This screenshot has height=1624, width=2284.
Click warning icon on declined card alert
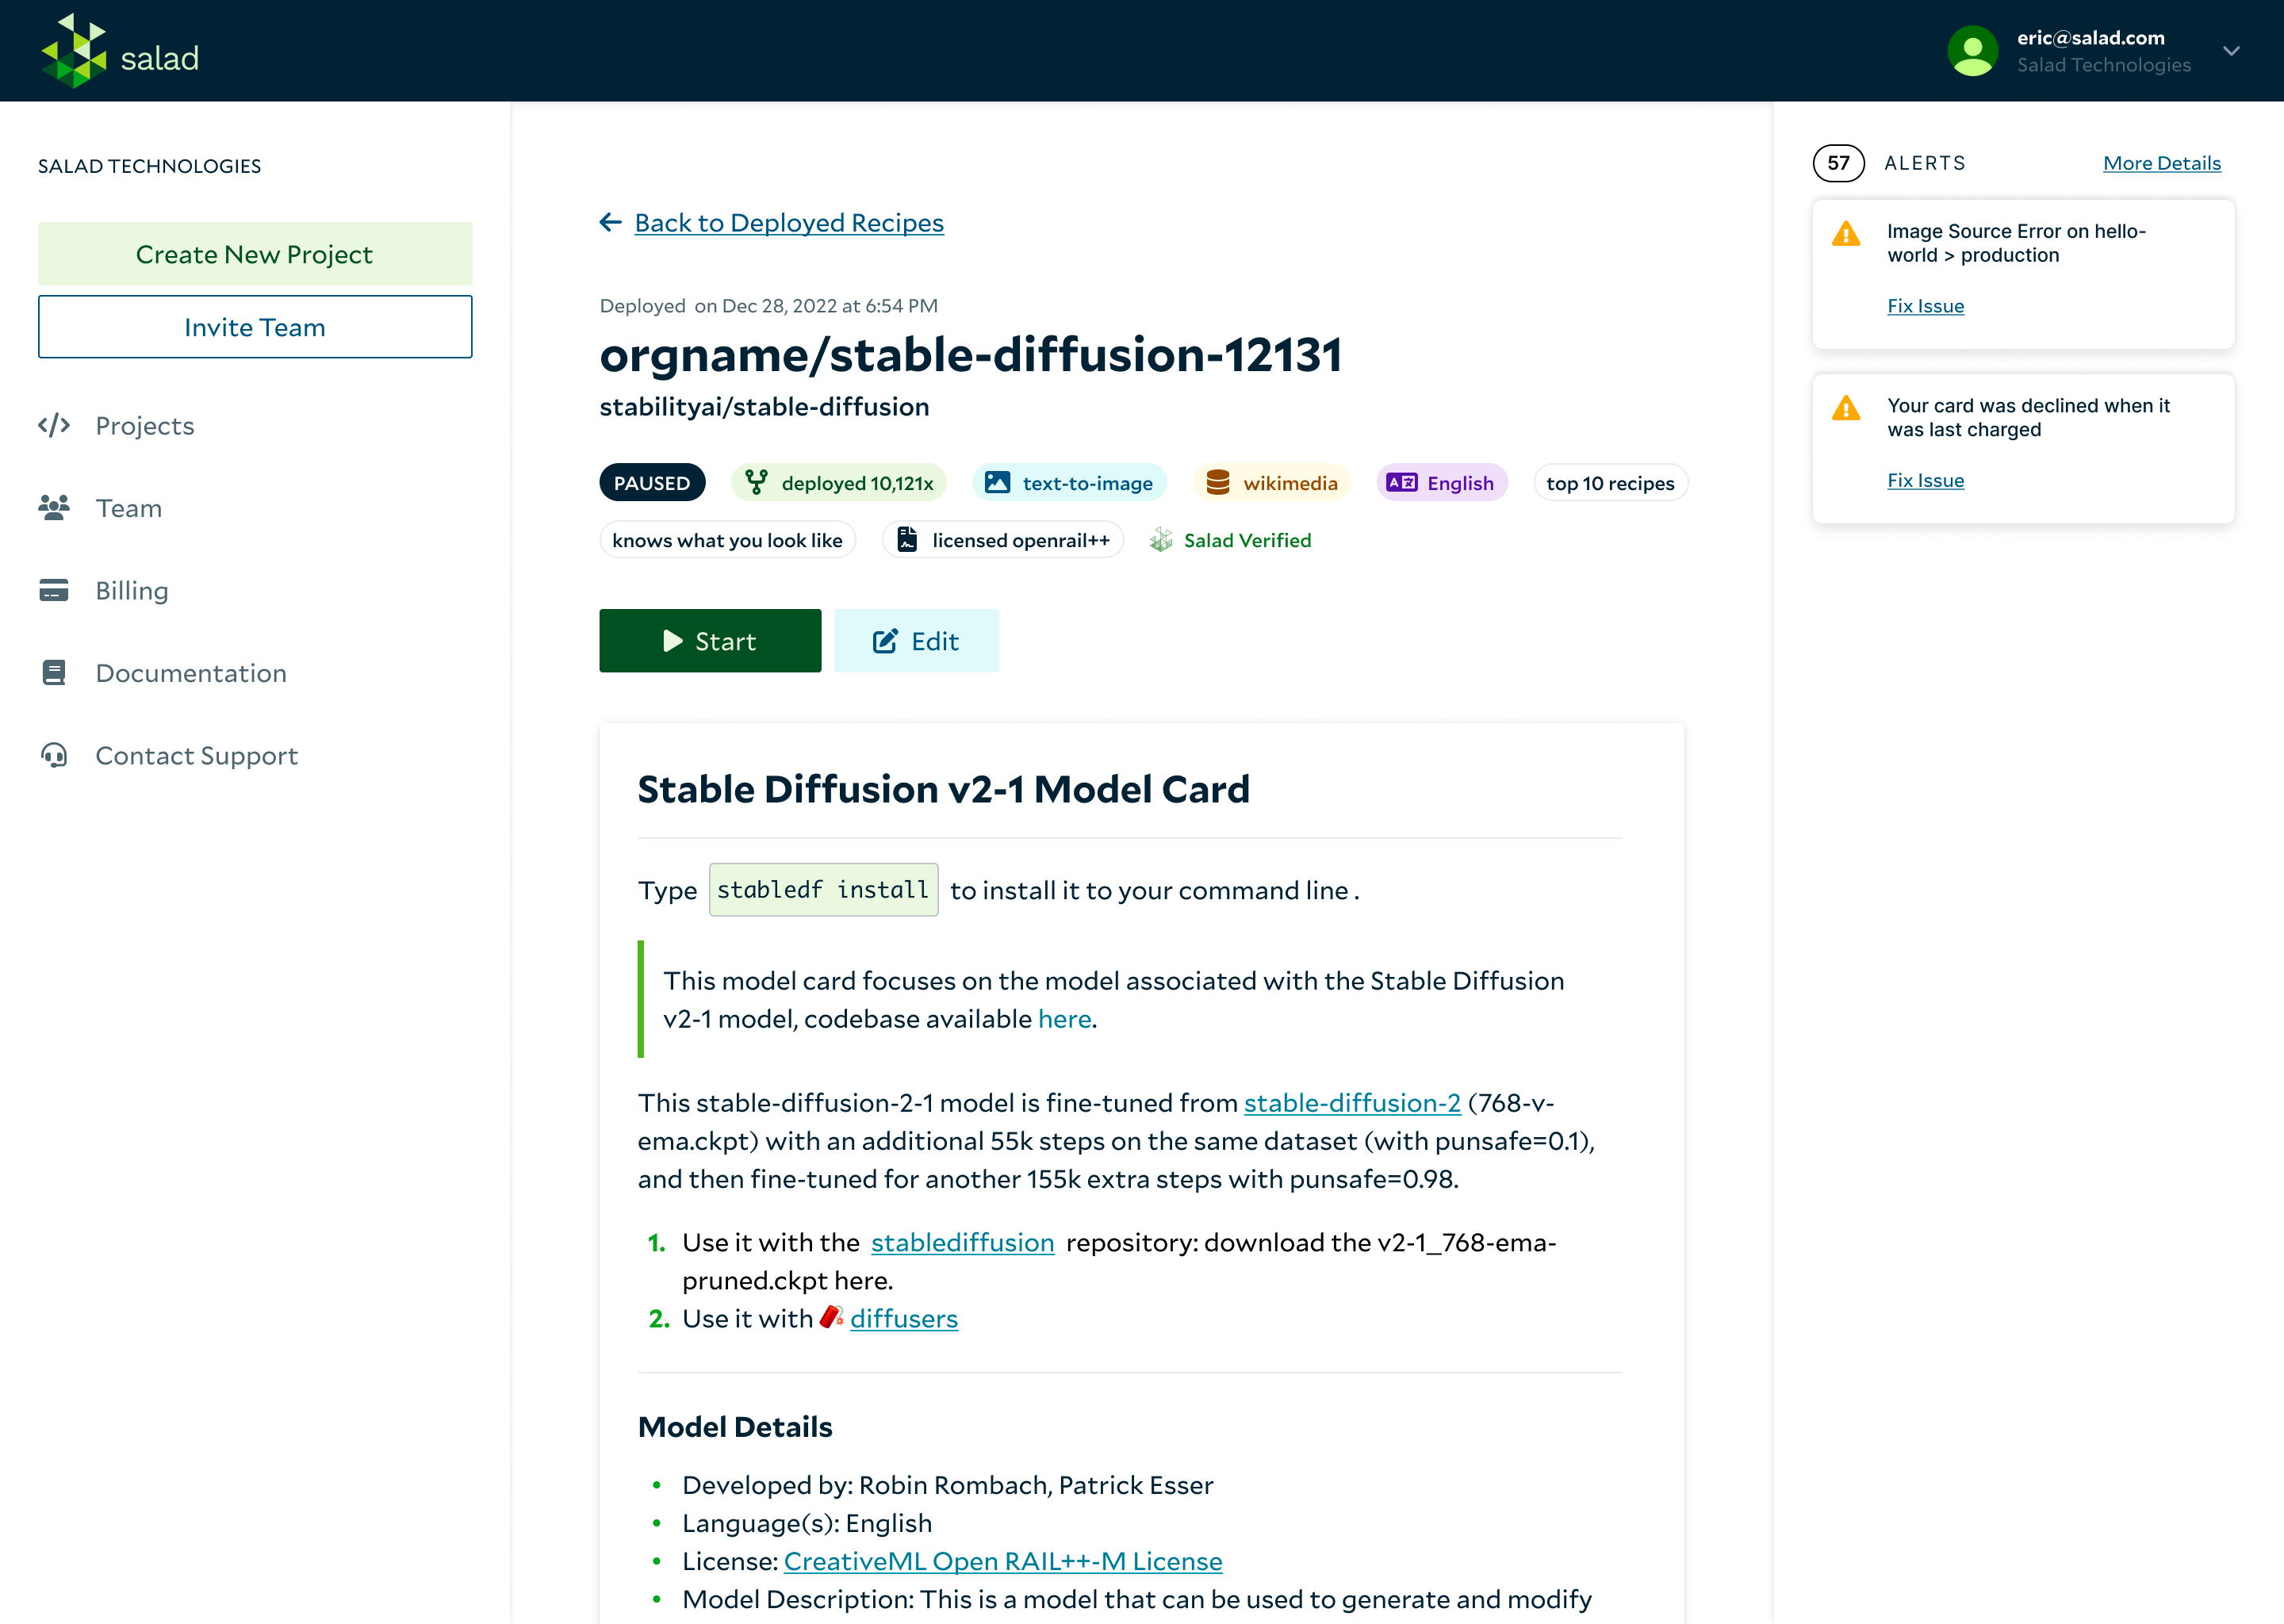pos(1846,408)
